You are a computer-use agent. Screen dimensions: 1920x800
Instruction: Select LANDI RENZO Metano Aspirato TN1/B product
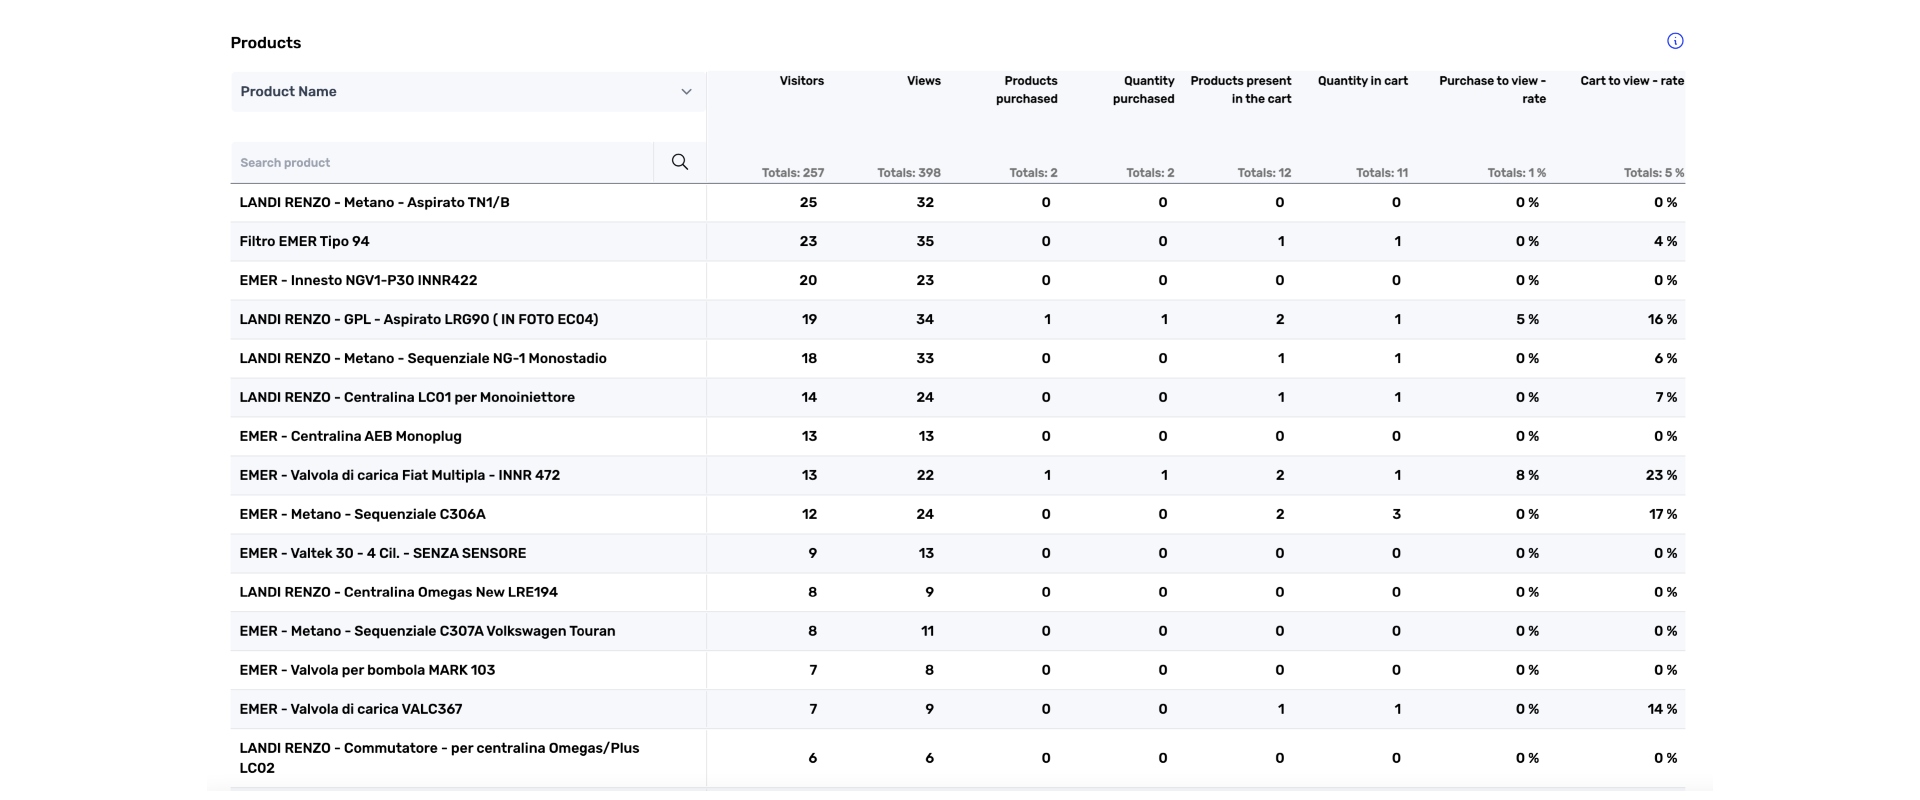point(374,203)
